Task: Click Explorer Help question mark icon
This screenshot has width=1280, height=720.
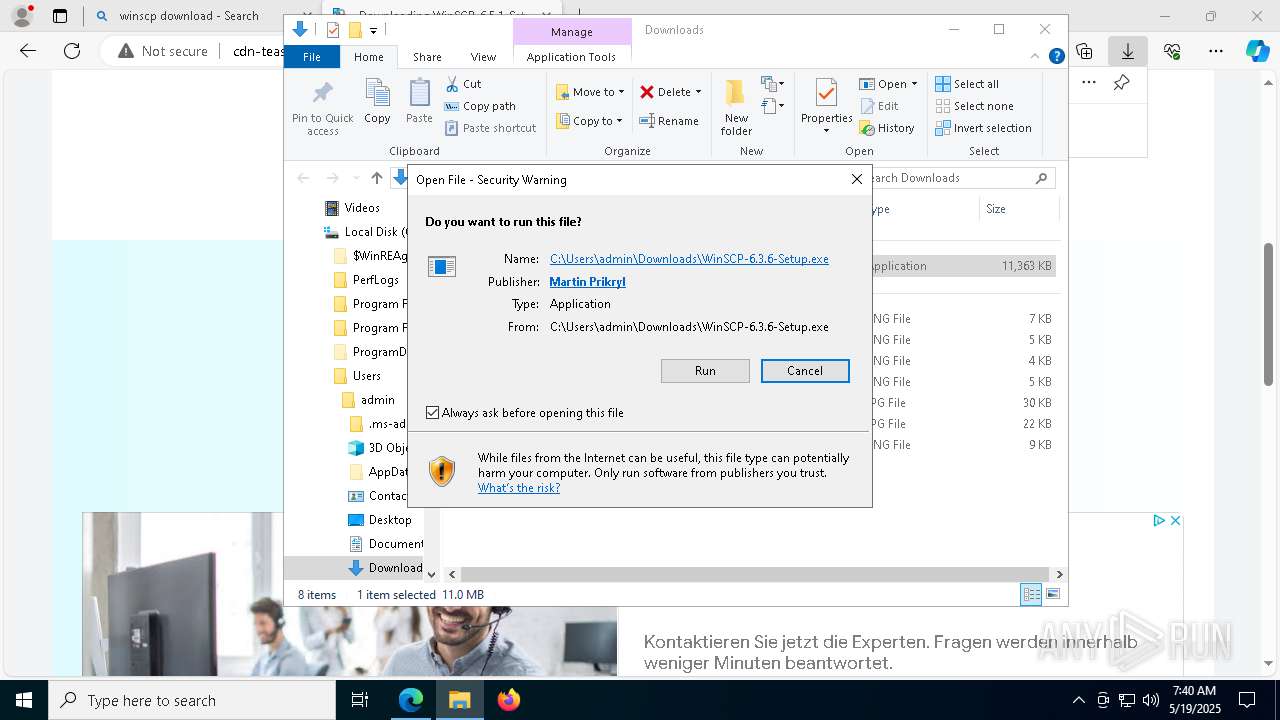Action: 1056,57
